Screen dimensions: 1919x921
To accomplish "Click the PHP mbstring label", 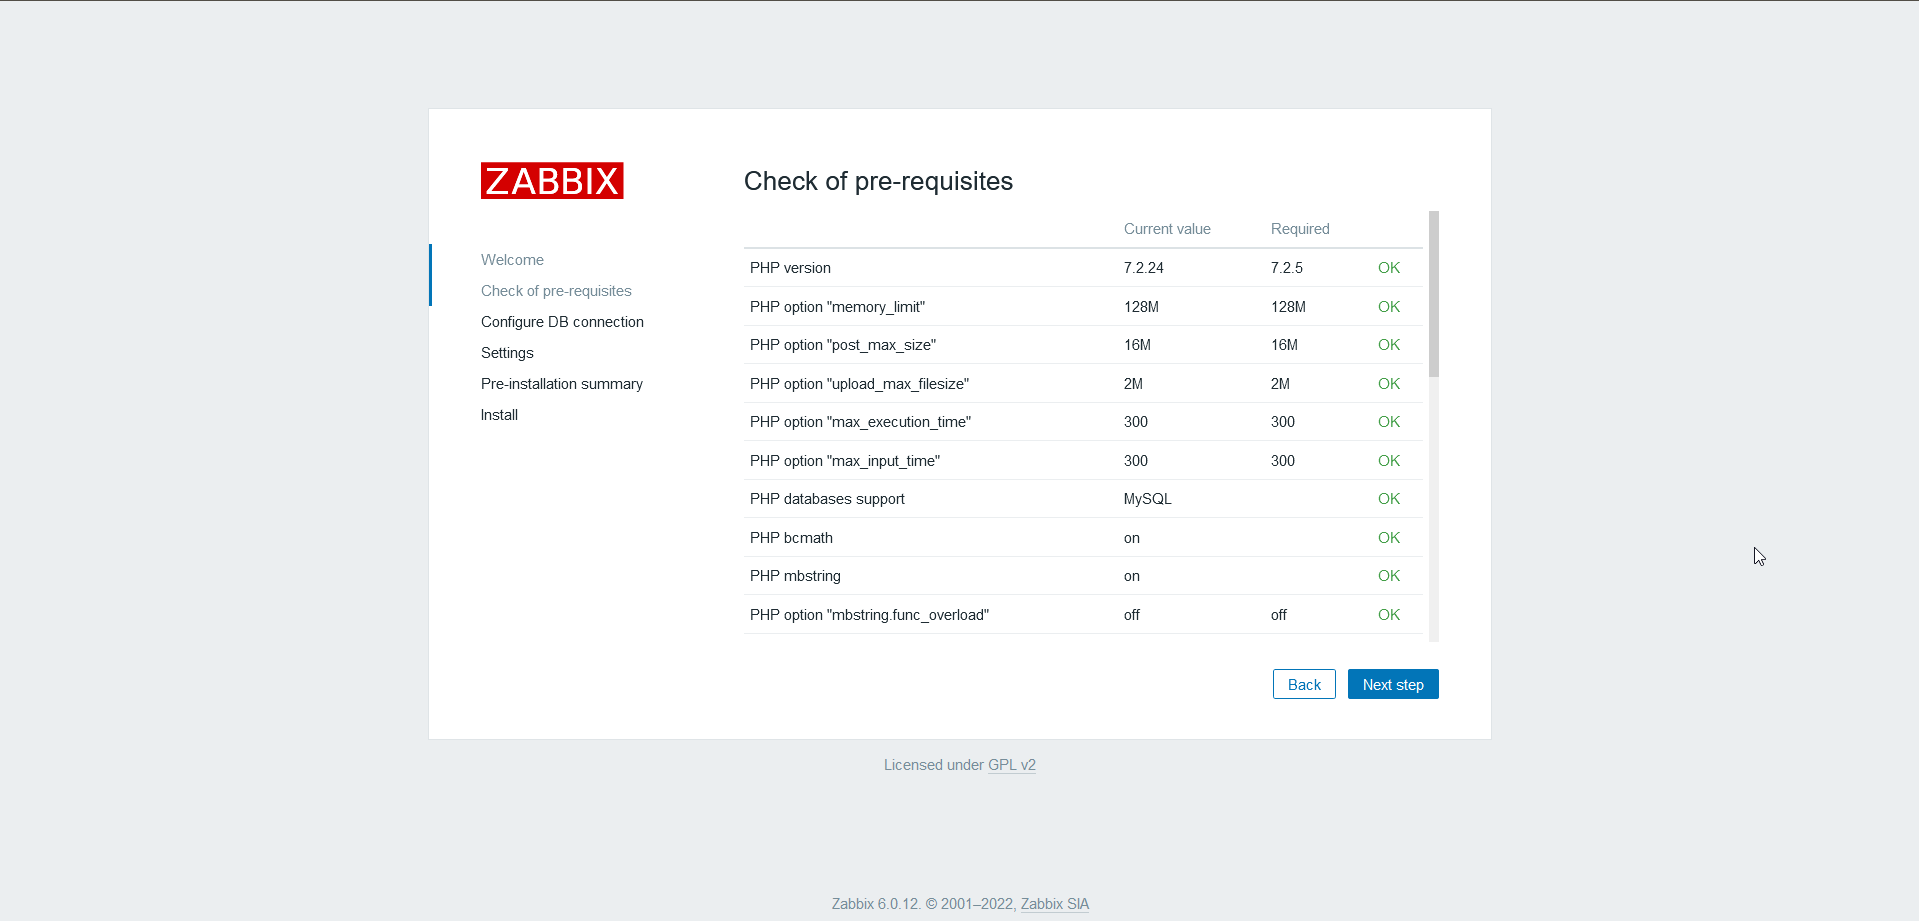I will pos(795,576).
